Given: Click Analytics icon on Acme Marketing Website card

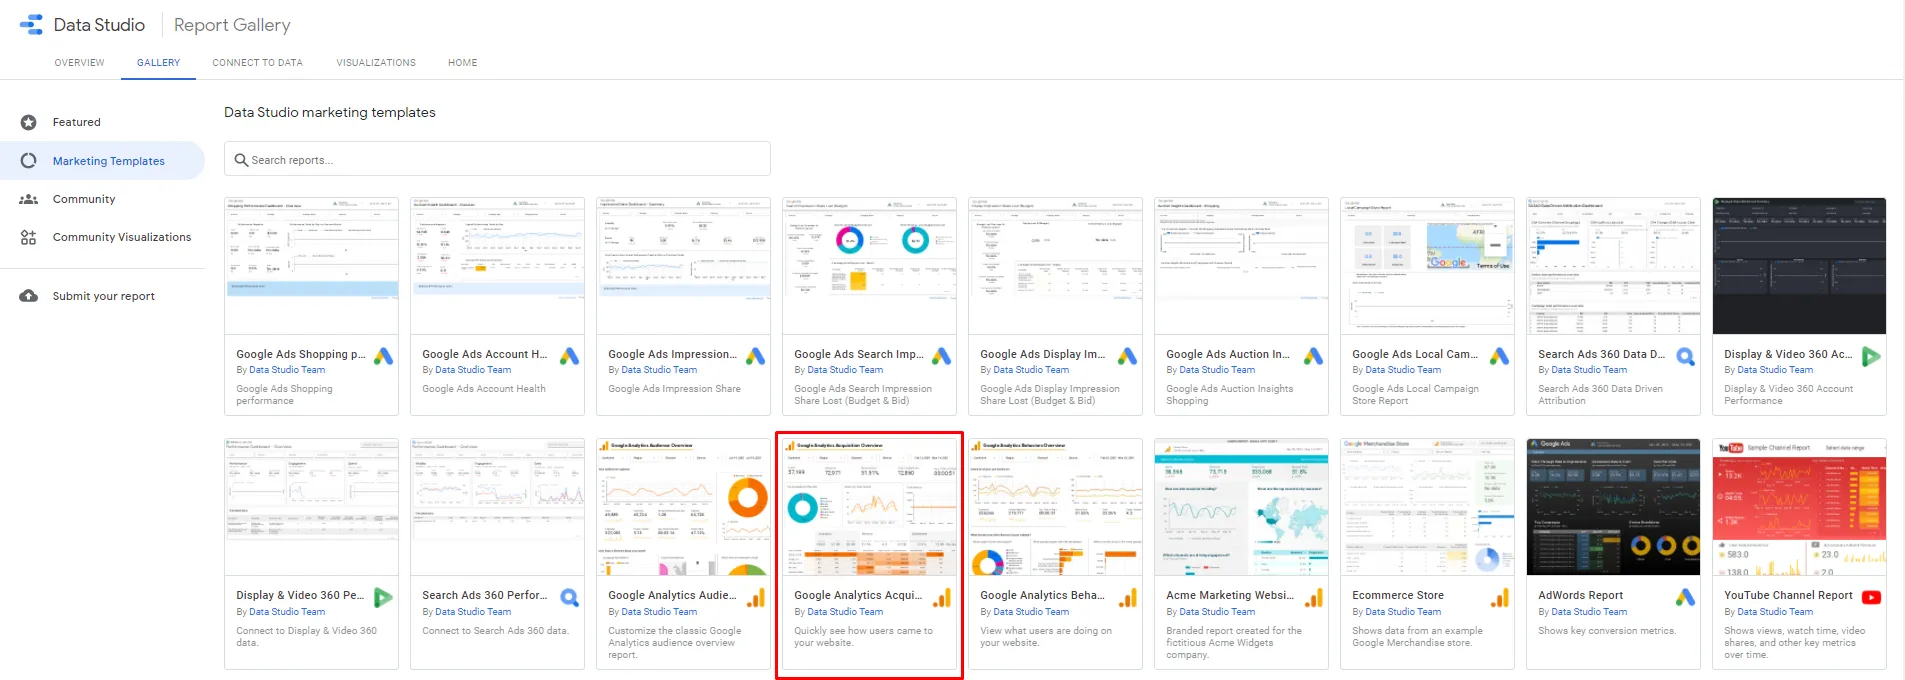Looking at the screenshot, I should 1314,598.
